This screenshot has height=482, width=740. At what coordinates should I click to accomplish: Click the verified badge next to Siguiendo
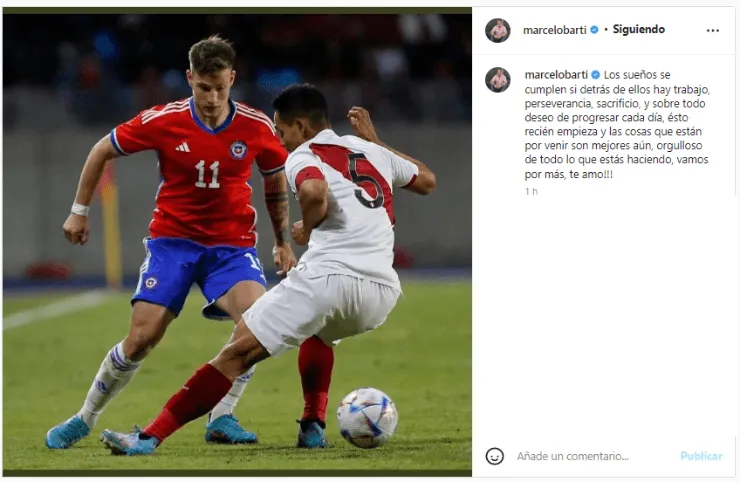point(595,30)
